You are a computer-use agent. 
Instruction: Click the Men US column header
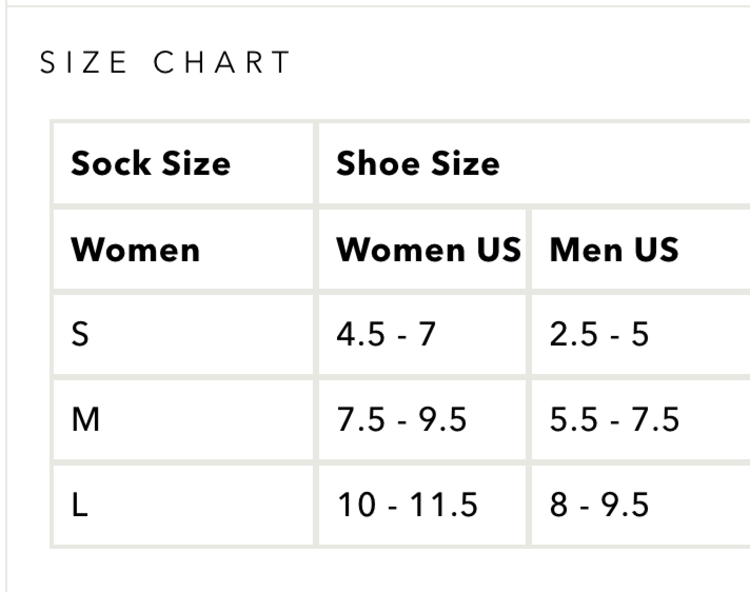pyautogui.click(x=614, y=249)
